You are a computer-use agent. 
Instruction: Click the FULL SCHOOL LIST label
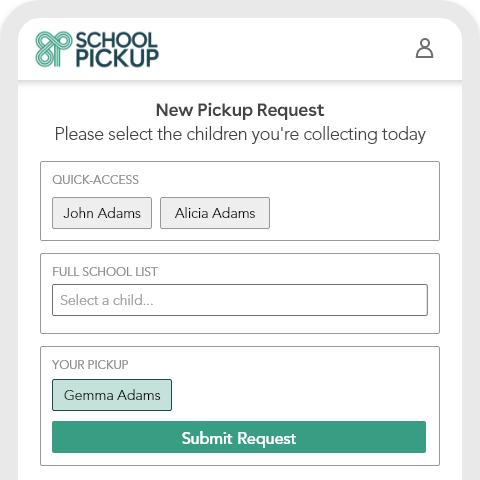105,272
